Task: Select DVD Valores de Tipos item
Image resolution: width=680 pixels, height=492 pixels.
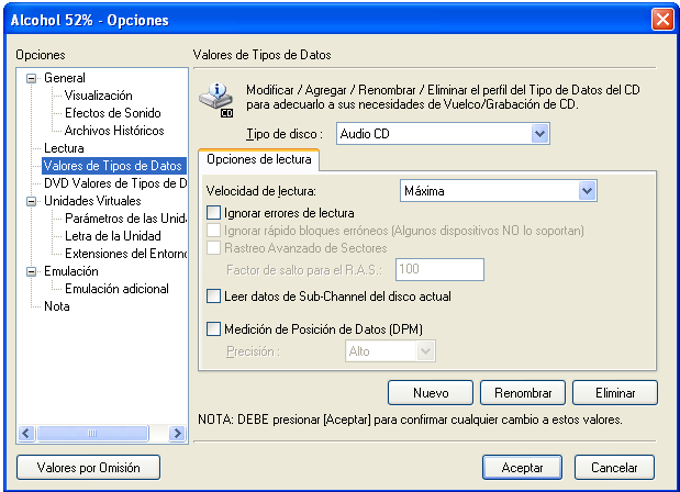Action: tap(115, 183)
